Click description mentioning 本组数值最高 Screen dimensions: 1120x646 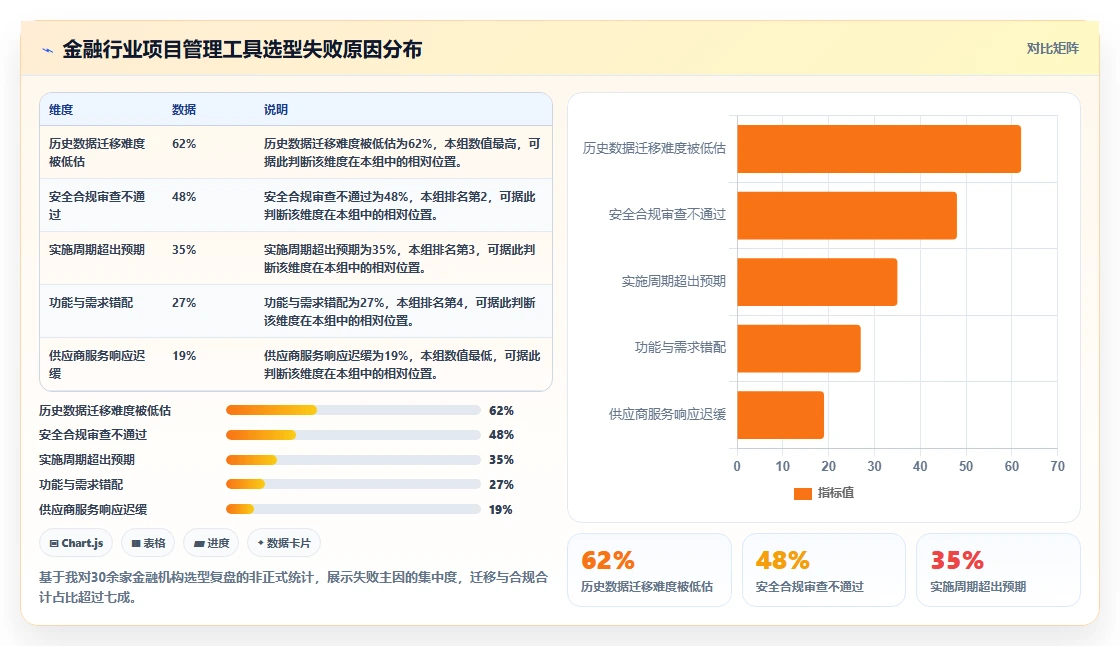pos(402,152)
